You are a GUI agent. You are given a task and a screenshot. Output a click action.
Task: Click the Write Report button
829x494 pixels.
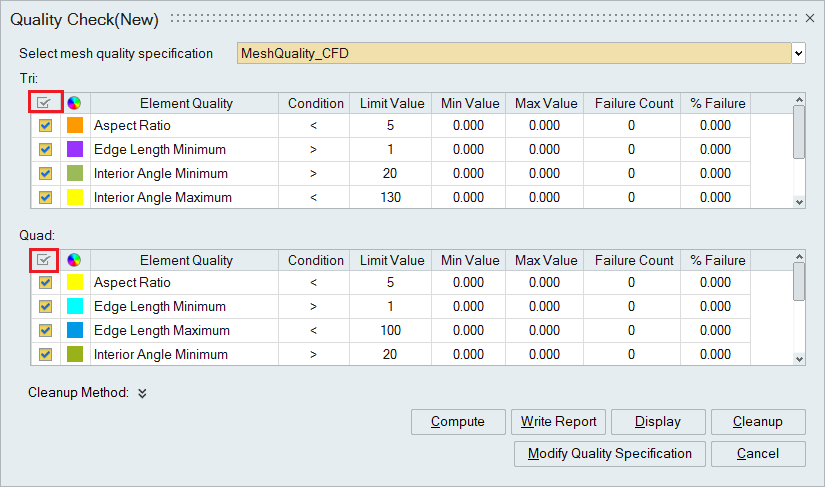pyautogui.click(x=557, y=422)
